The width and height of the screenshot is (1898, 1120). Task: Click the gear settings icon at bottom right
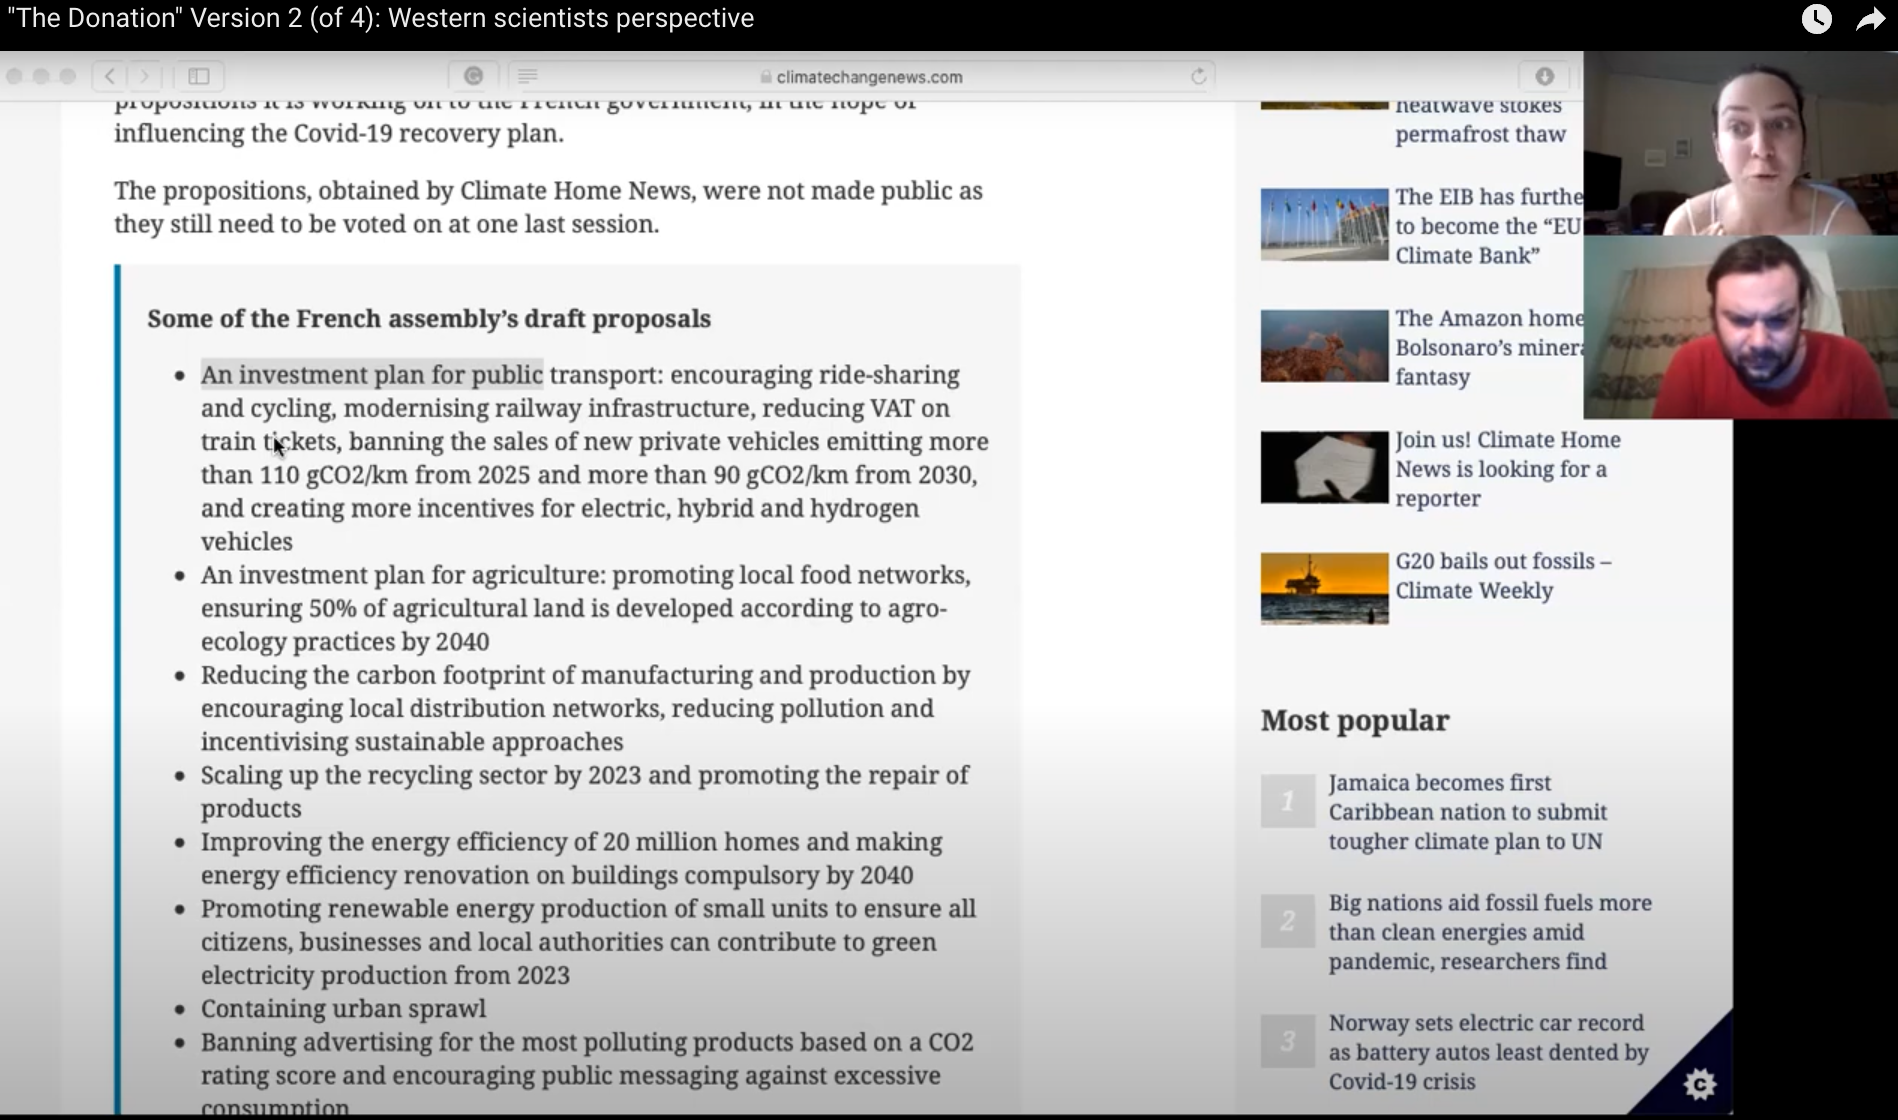click(x=1699, y=1083)
